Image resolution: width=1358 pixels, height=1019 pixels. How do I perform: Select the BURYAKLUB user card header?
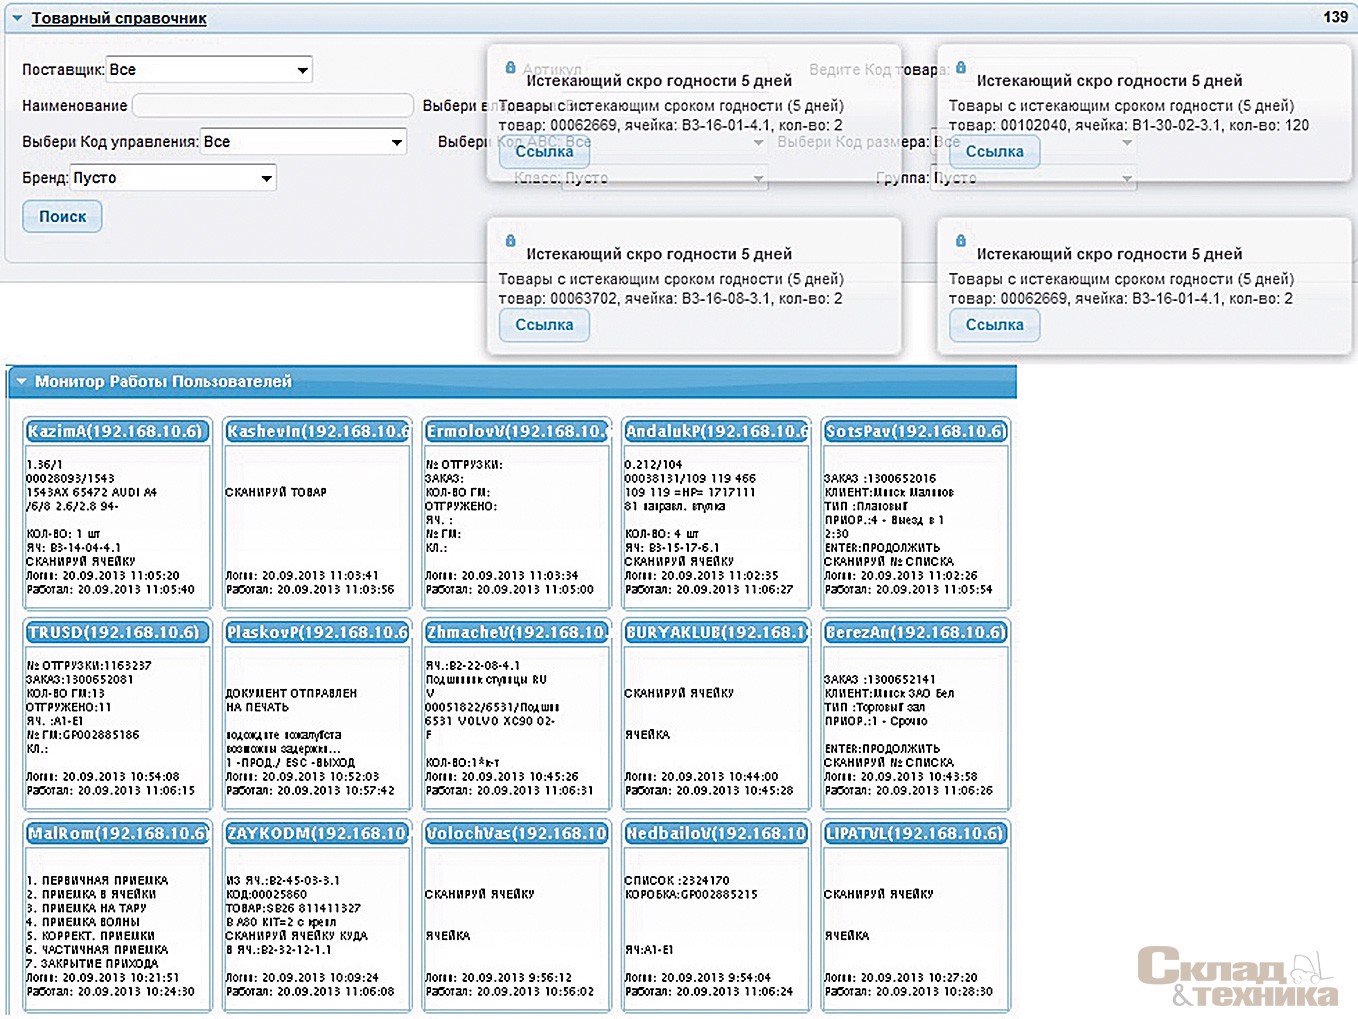point(716,633)
